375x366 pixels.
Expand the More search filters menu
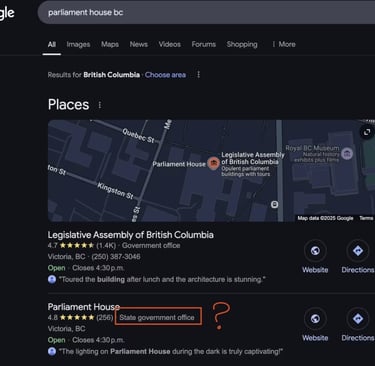click(x=284, y=44)
